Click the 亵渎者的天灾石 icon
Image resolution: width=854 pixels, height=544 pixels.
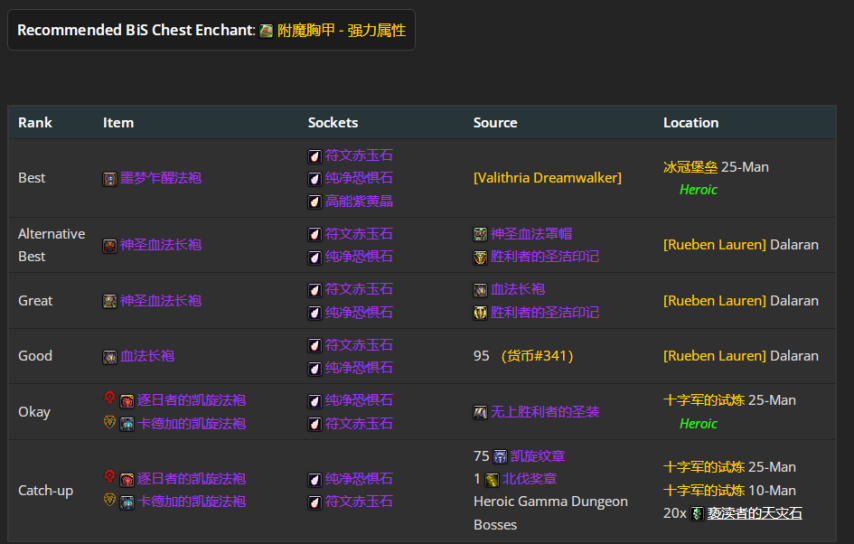click(697, 514)
